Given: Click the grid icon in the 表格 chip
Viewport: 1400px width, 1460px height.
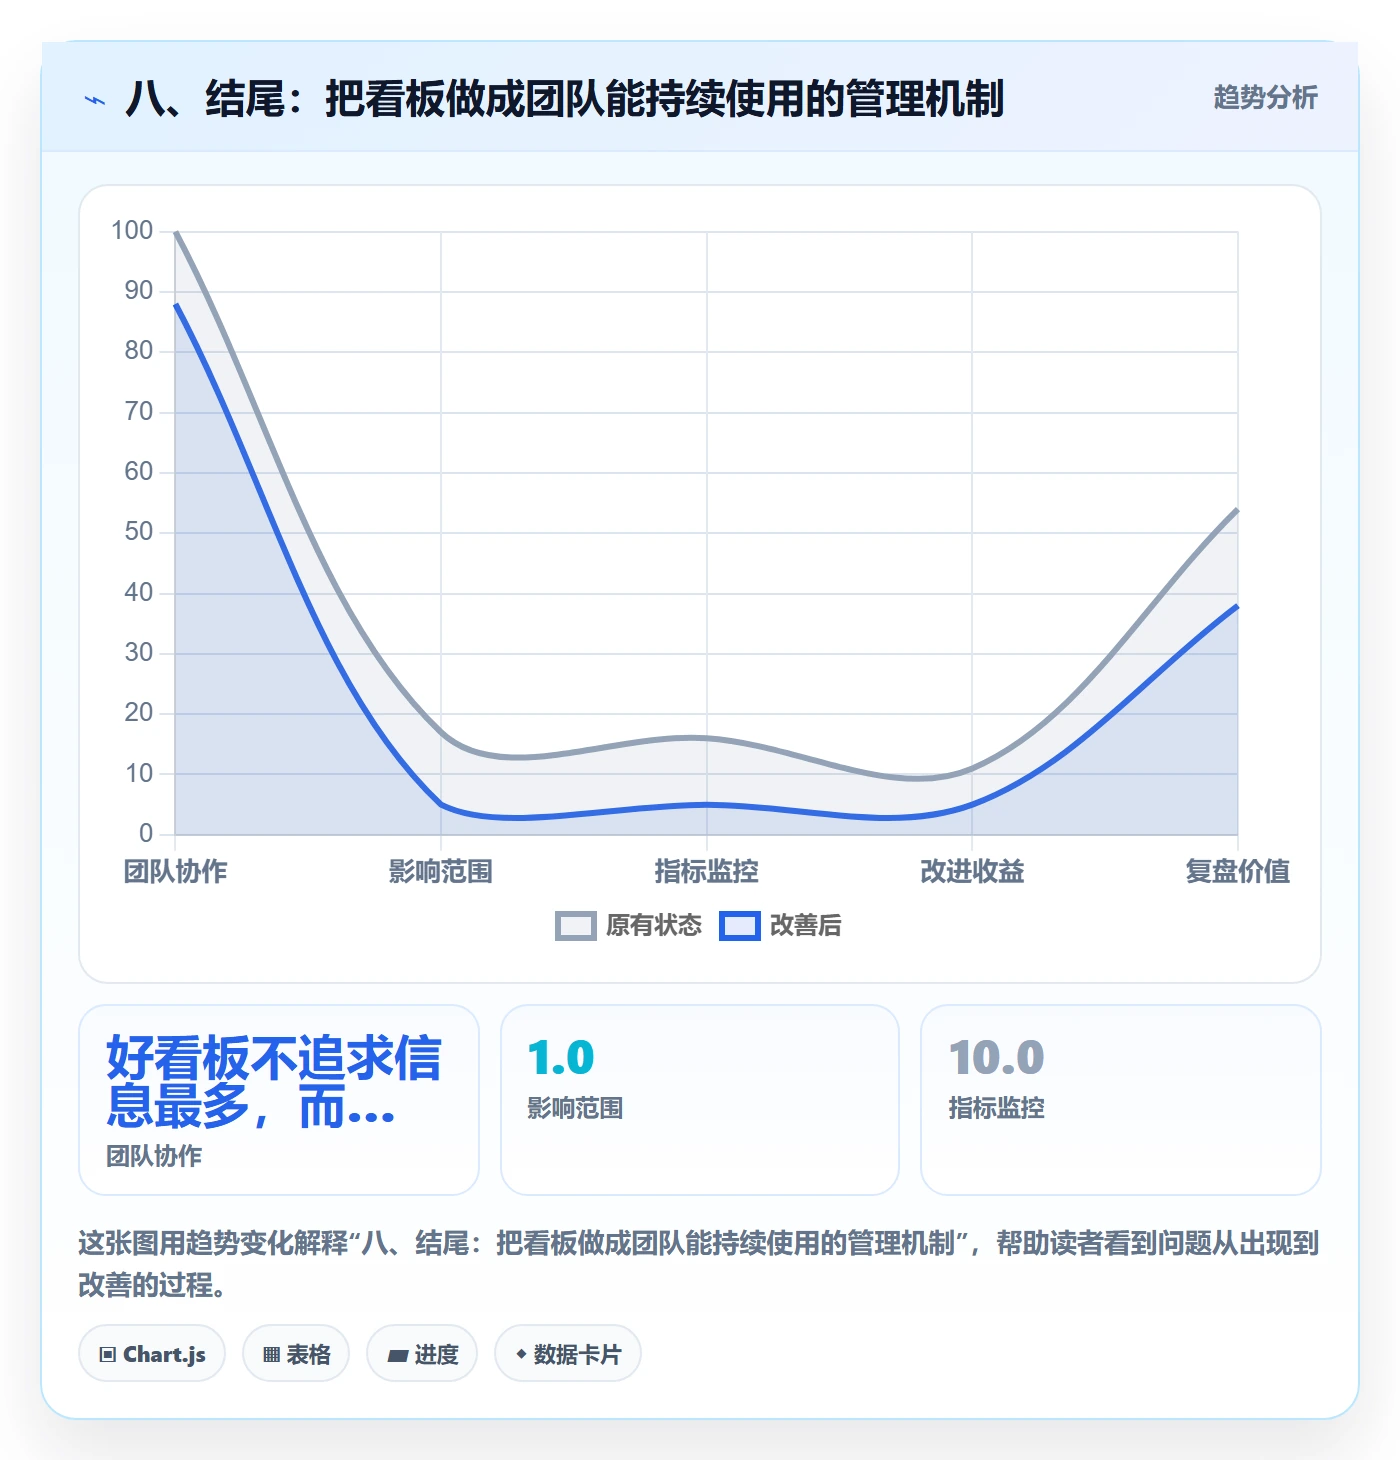Looking at the screenshot, I should 271,1355.
